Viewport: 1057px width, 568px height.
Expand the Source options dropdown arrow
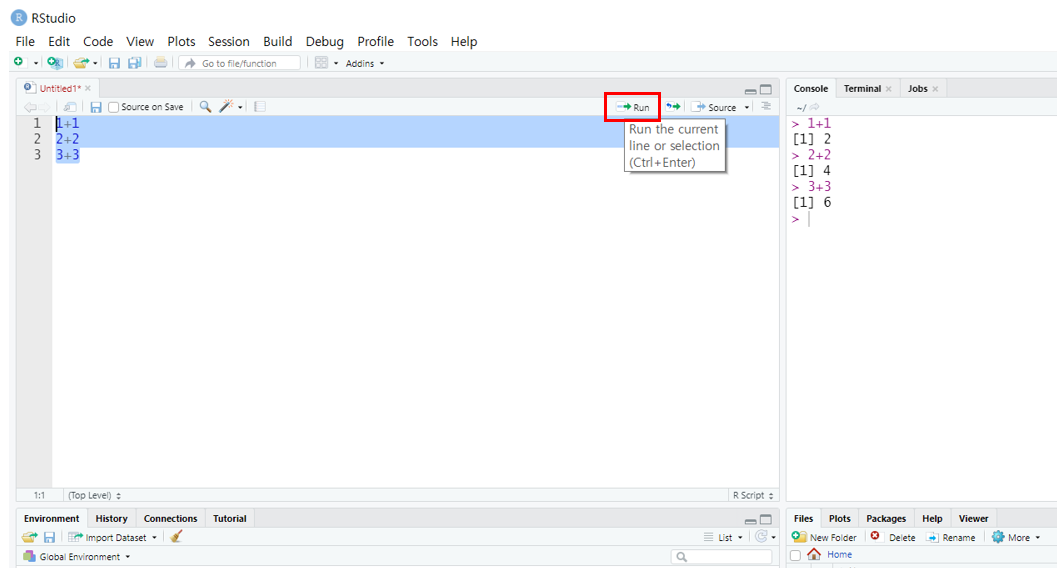pos(747,108)
